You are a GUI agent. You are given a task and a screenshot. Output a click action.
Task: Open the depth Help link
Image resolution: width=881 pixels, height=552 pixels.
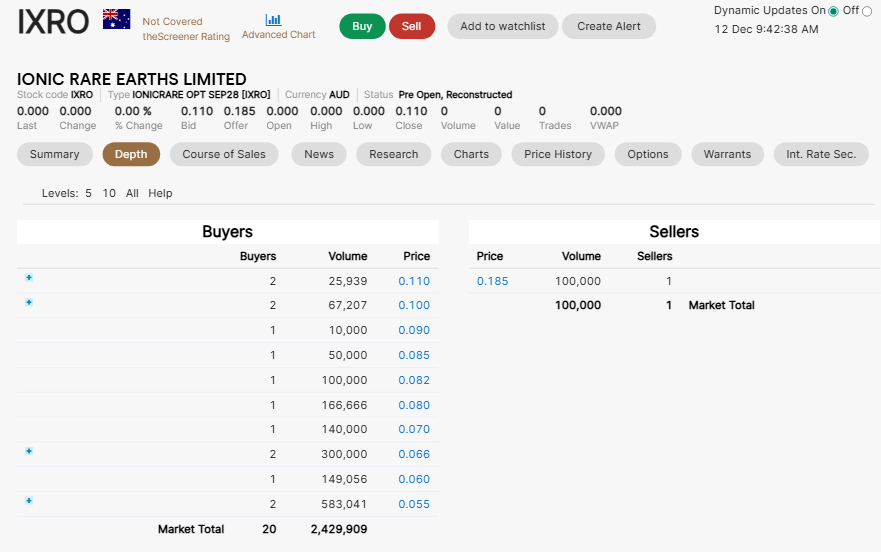pos(160,193)
